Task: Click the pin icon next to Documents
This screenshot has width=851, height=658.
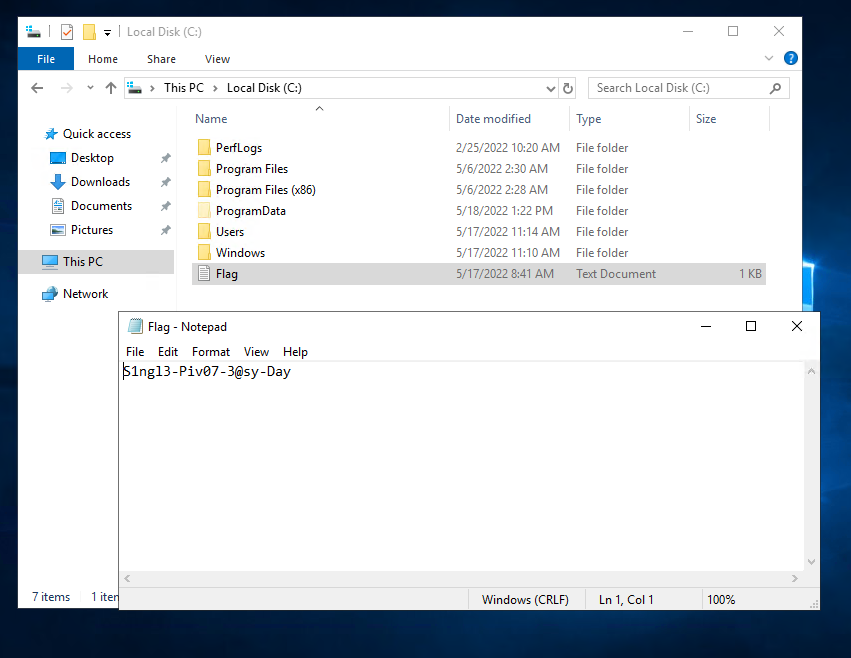Action: pyautogui.click(x=166, y=206)
